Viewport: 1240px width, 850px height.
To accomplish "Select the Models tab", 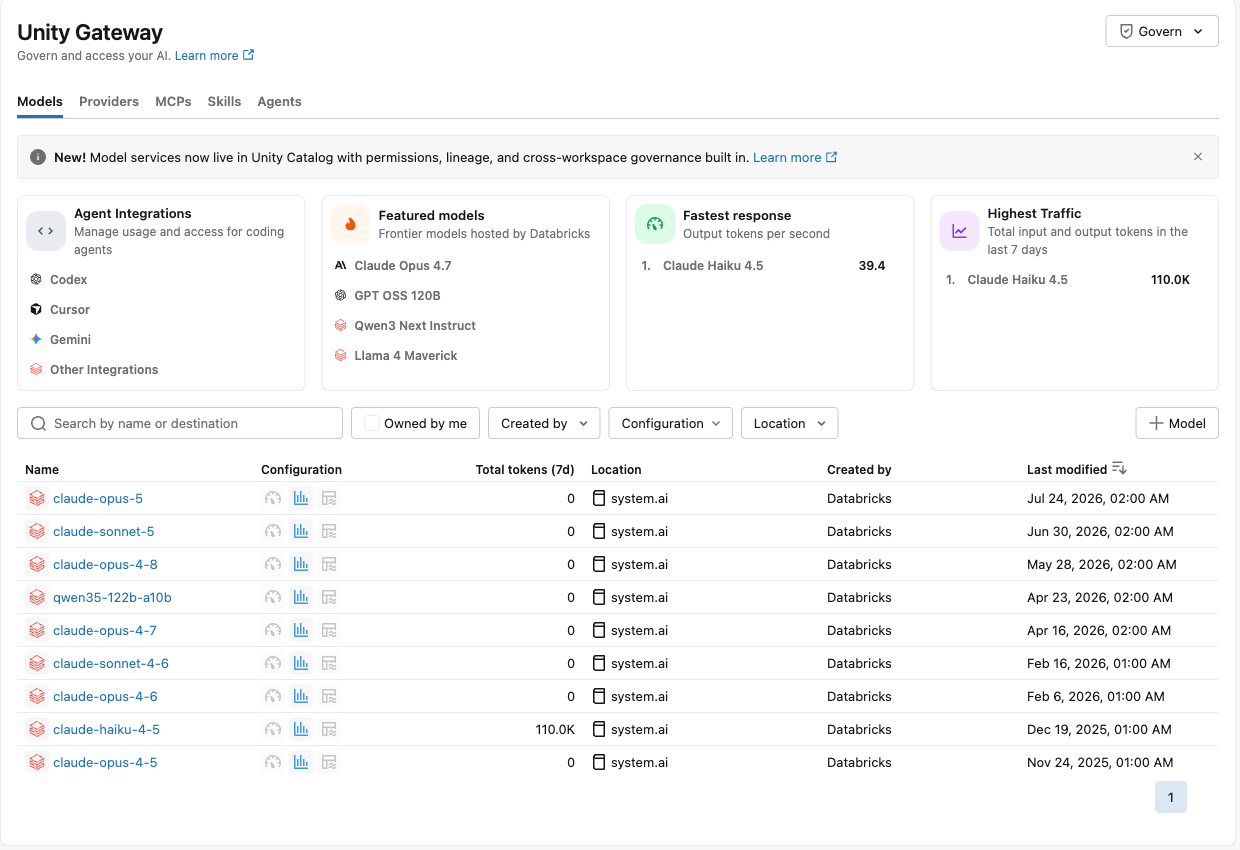I will [x=40, y=101].
